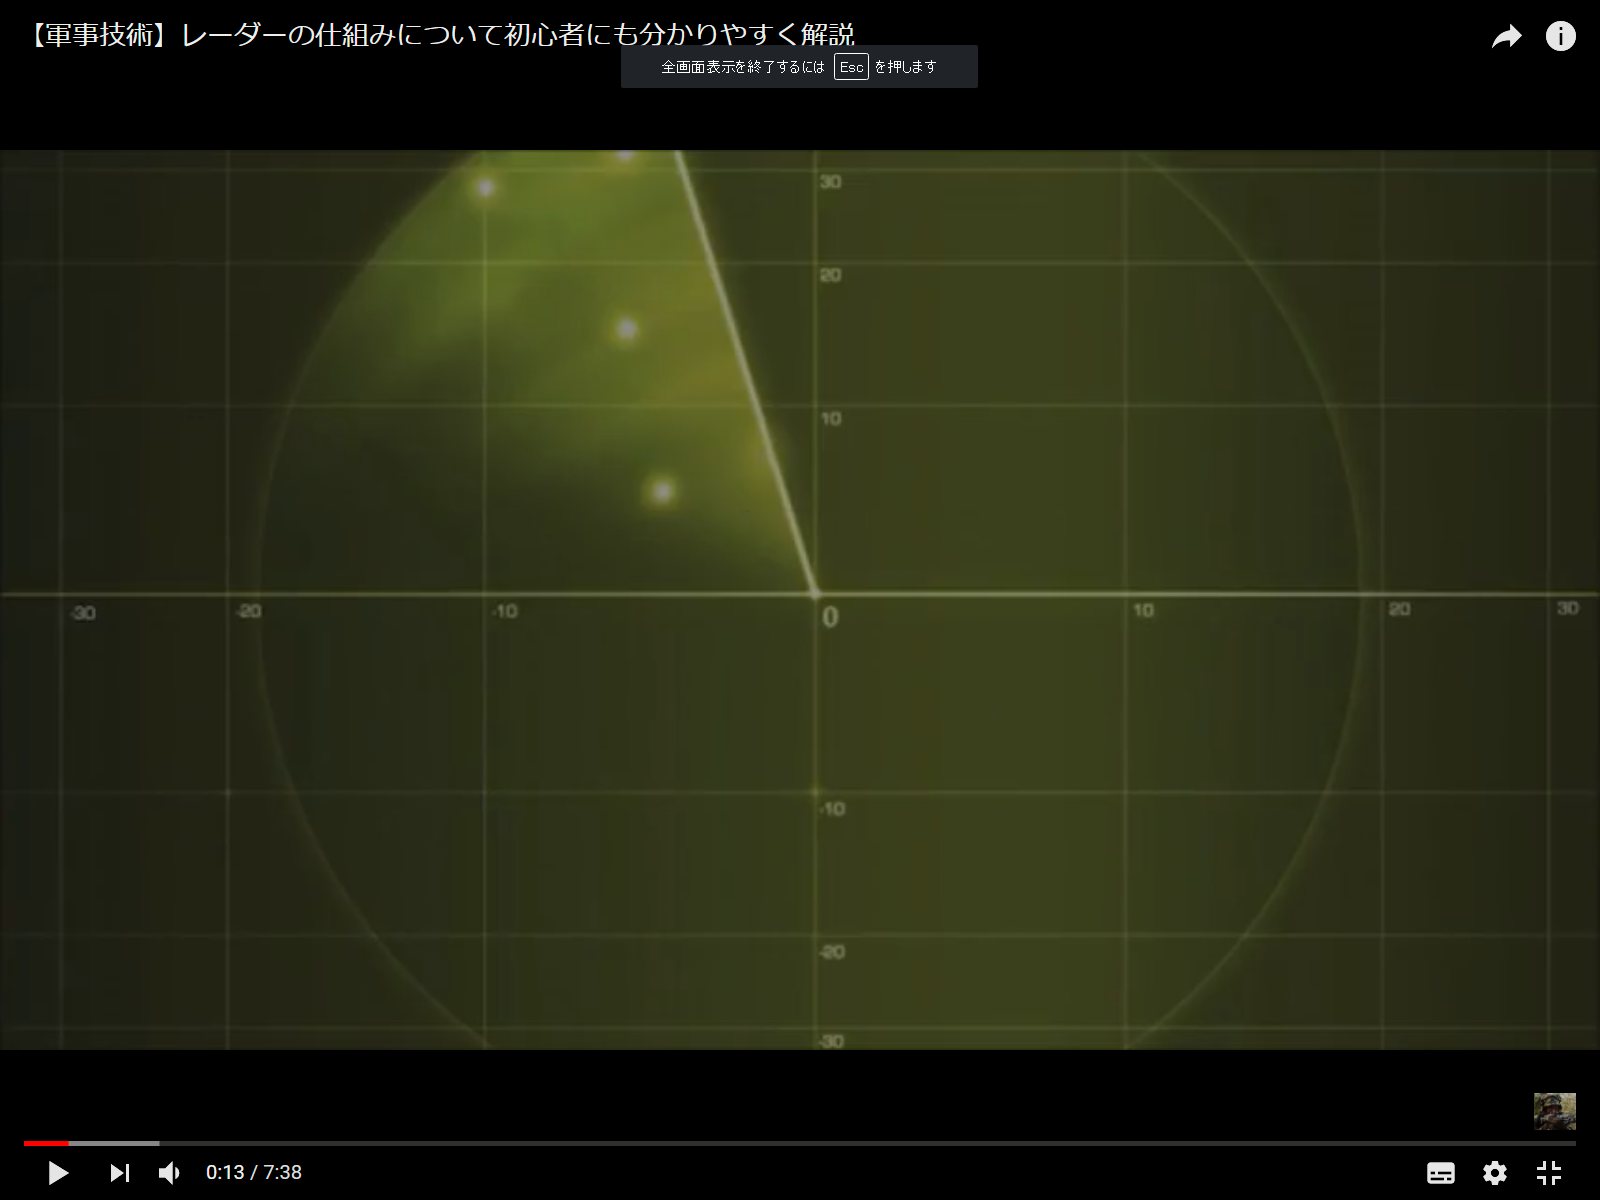
Task: Seek to the middle of the progress bar
Action: click(800, 1143)
